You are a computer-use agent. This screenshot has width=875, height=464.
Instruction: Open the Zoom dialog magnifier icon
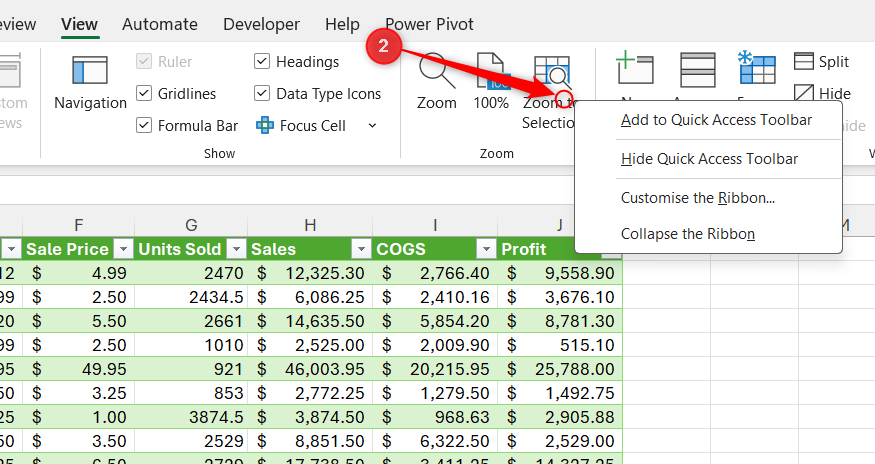click(436, 70)
